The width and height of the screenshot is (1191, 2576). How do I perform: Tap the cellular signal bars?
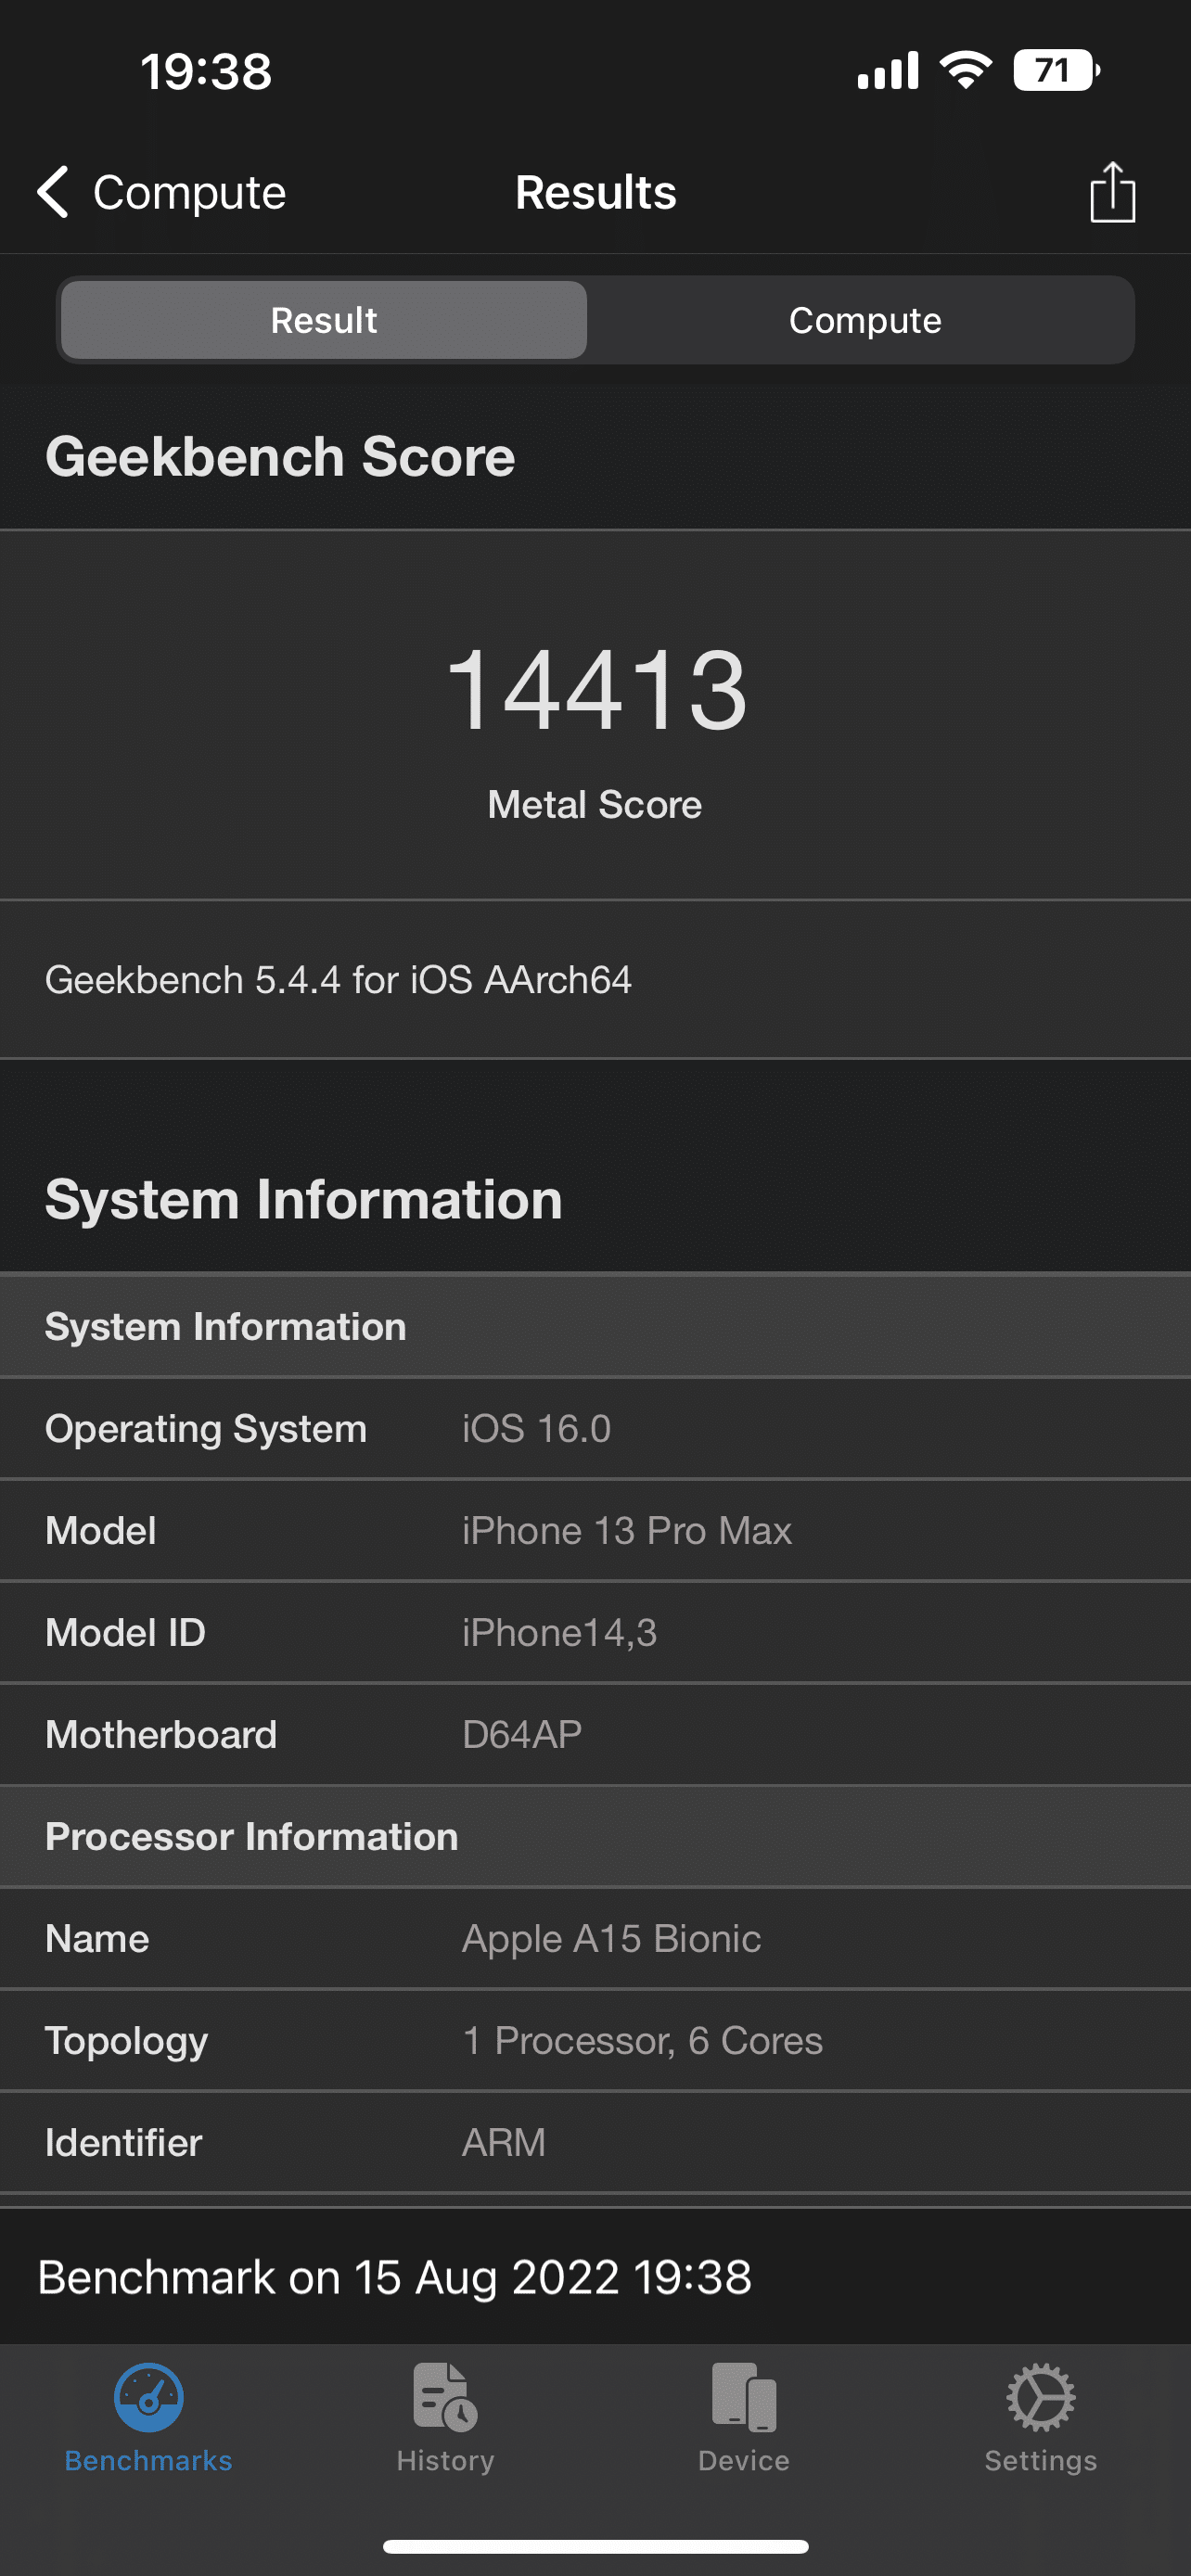click(887, 70)
